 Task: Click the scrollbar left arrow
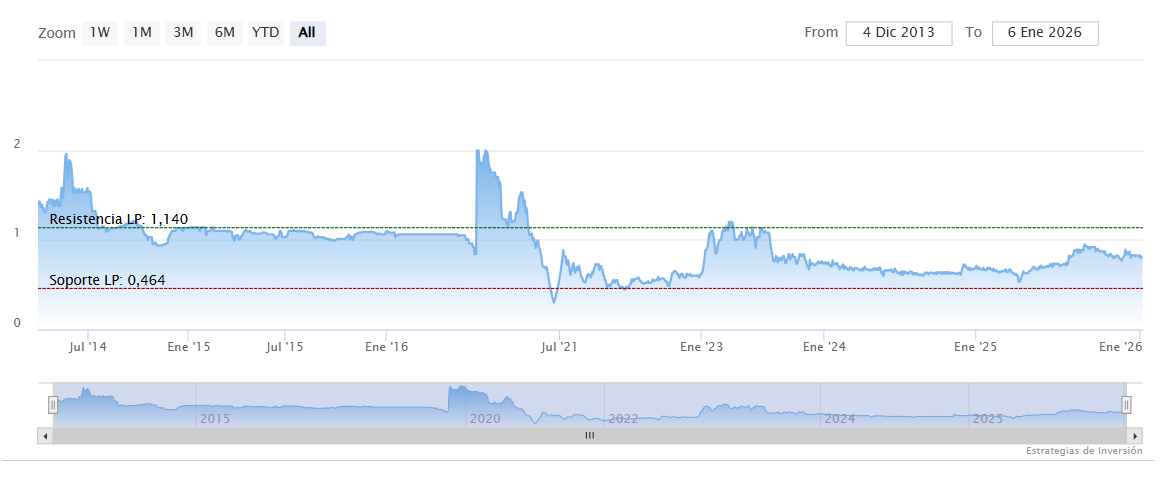coord(45,435)
